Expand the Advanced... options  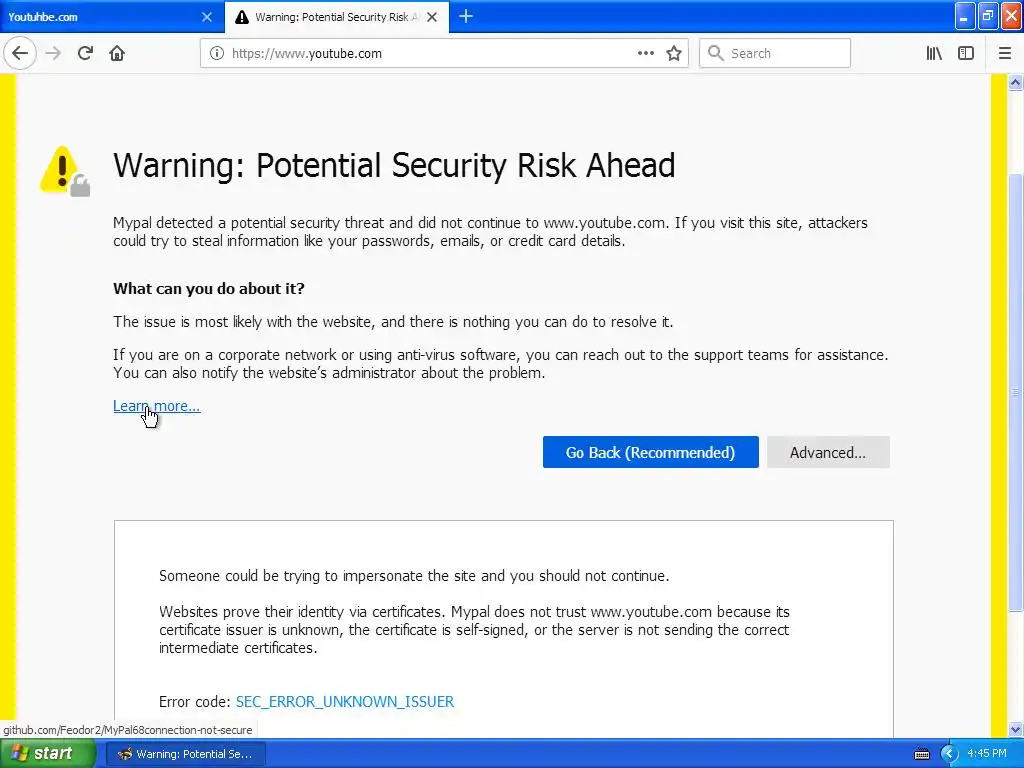[828, 452]
